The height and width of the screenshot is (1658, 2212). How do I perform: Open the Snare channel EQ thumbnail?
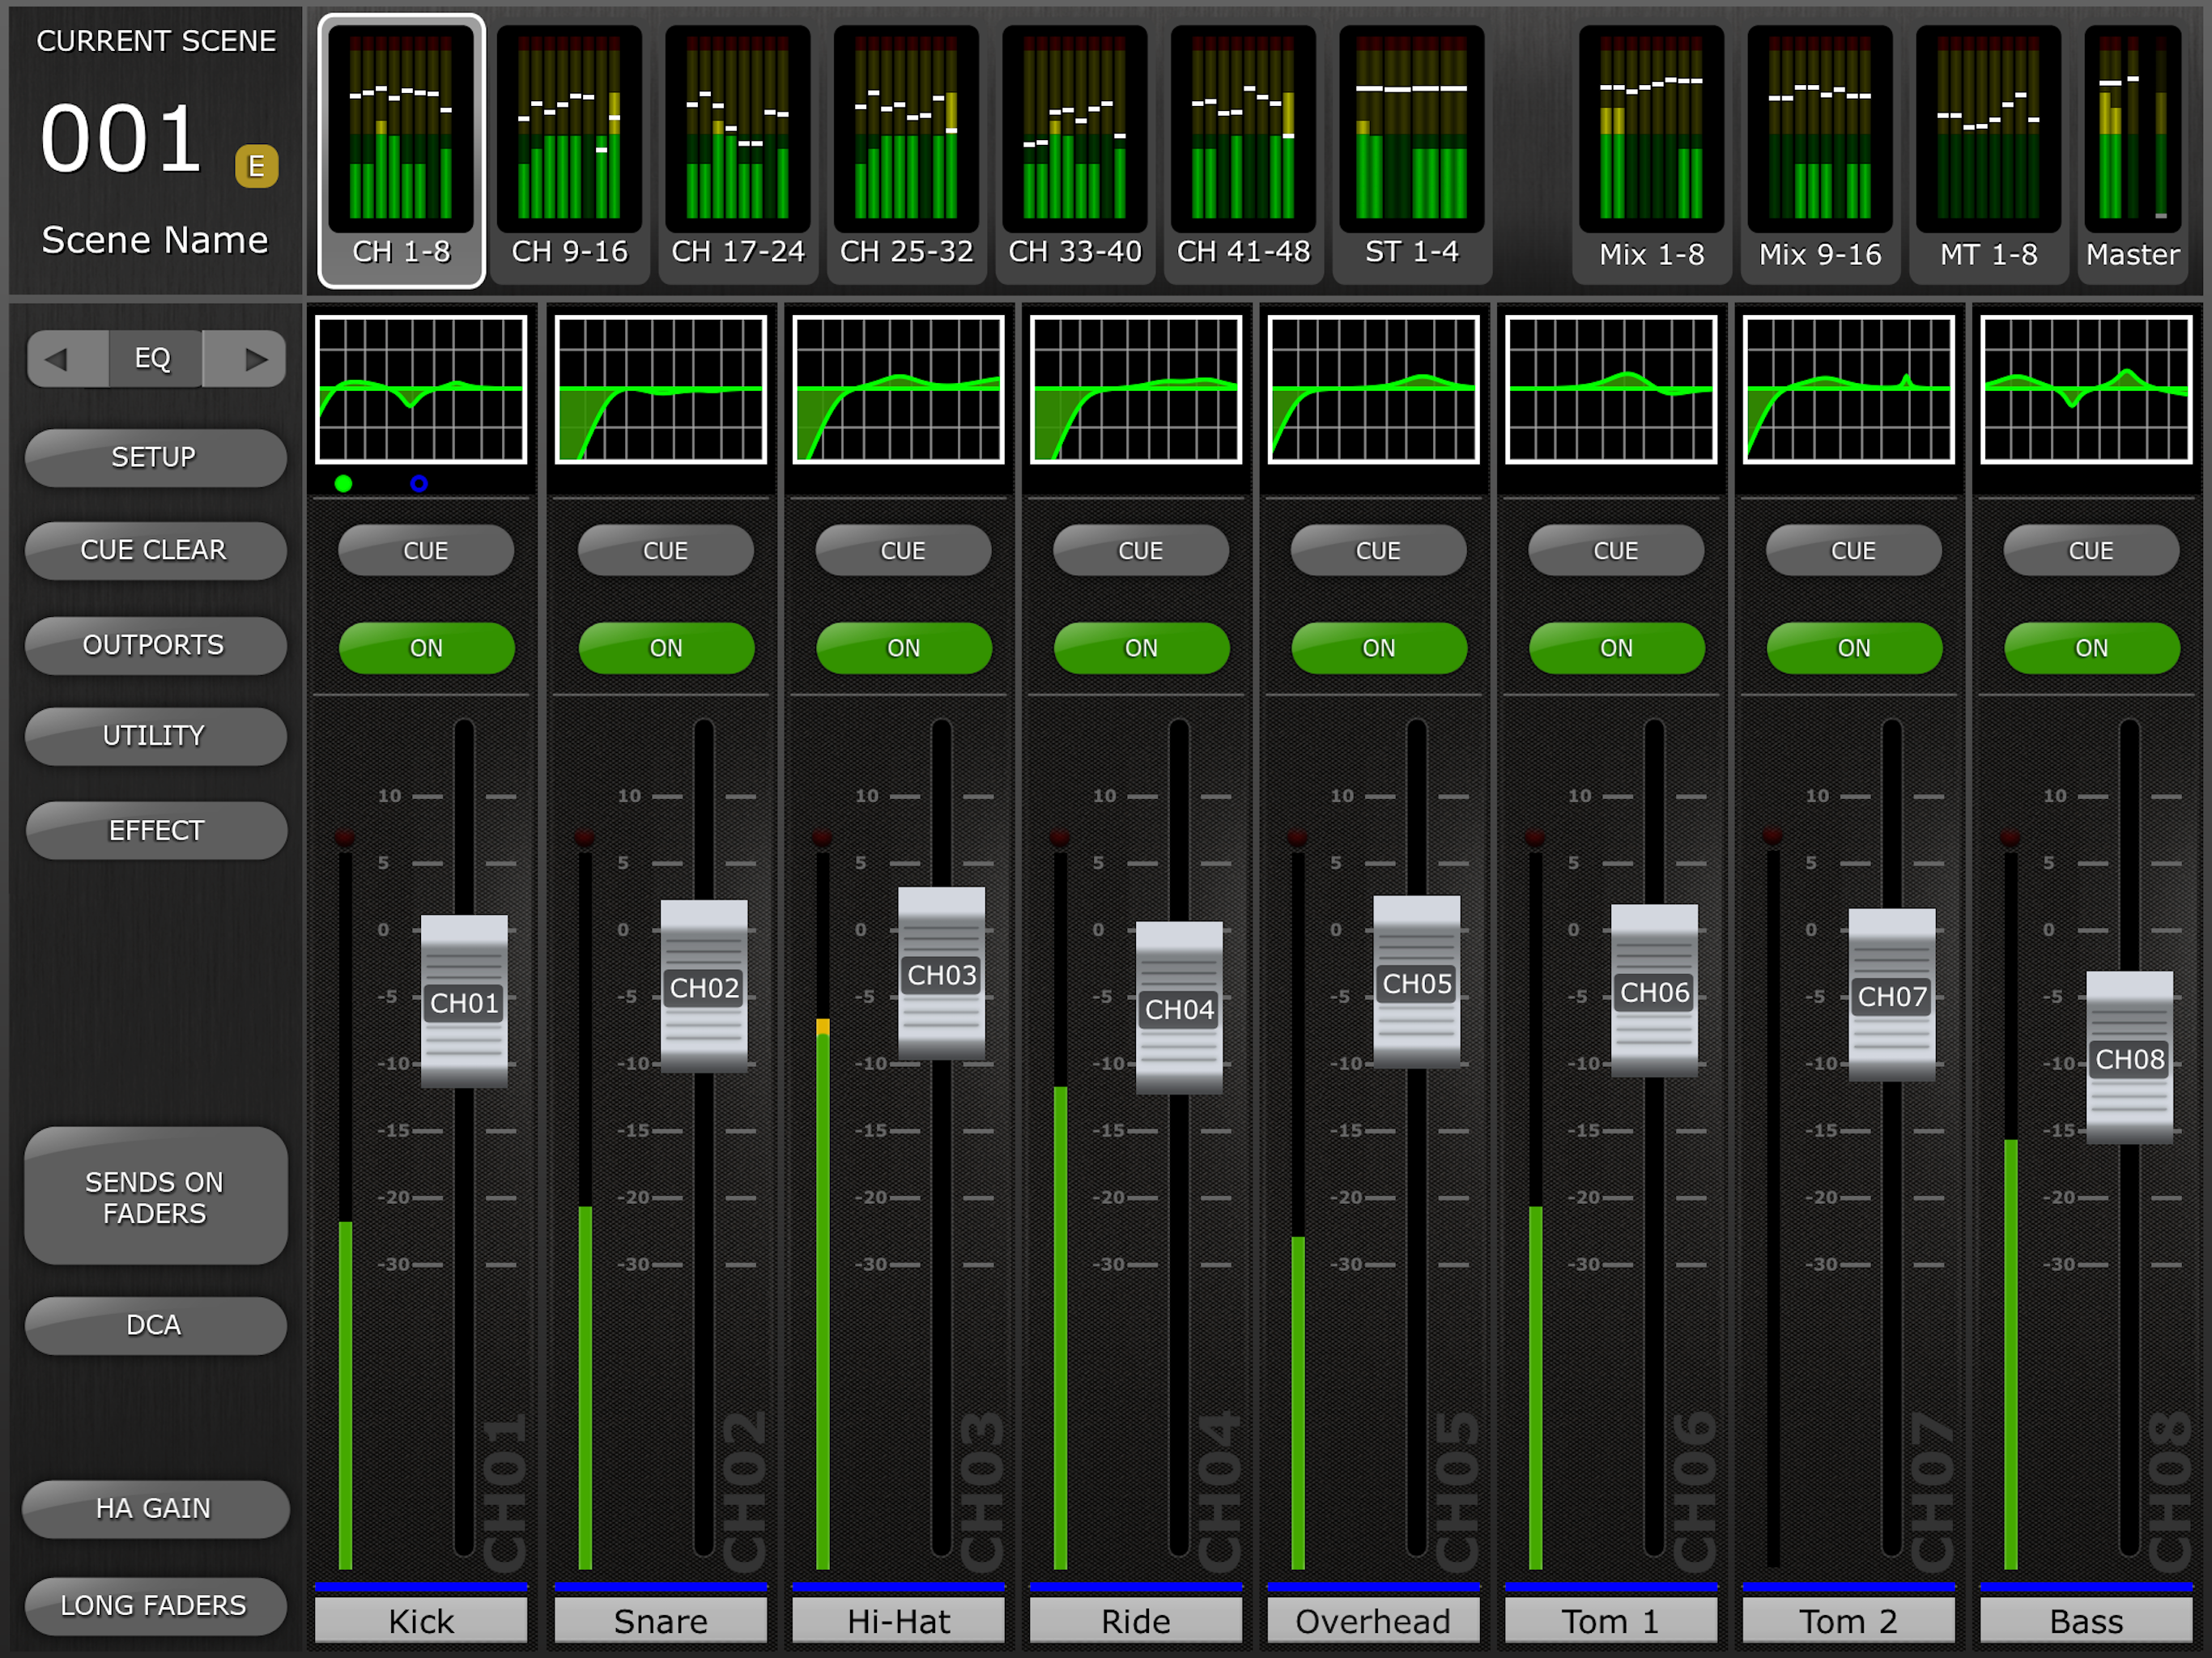pyautogui.click(x=660, y=390)
